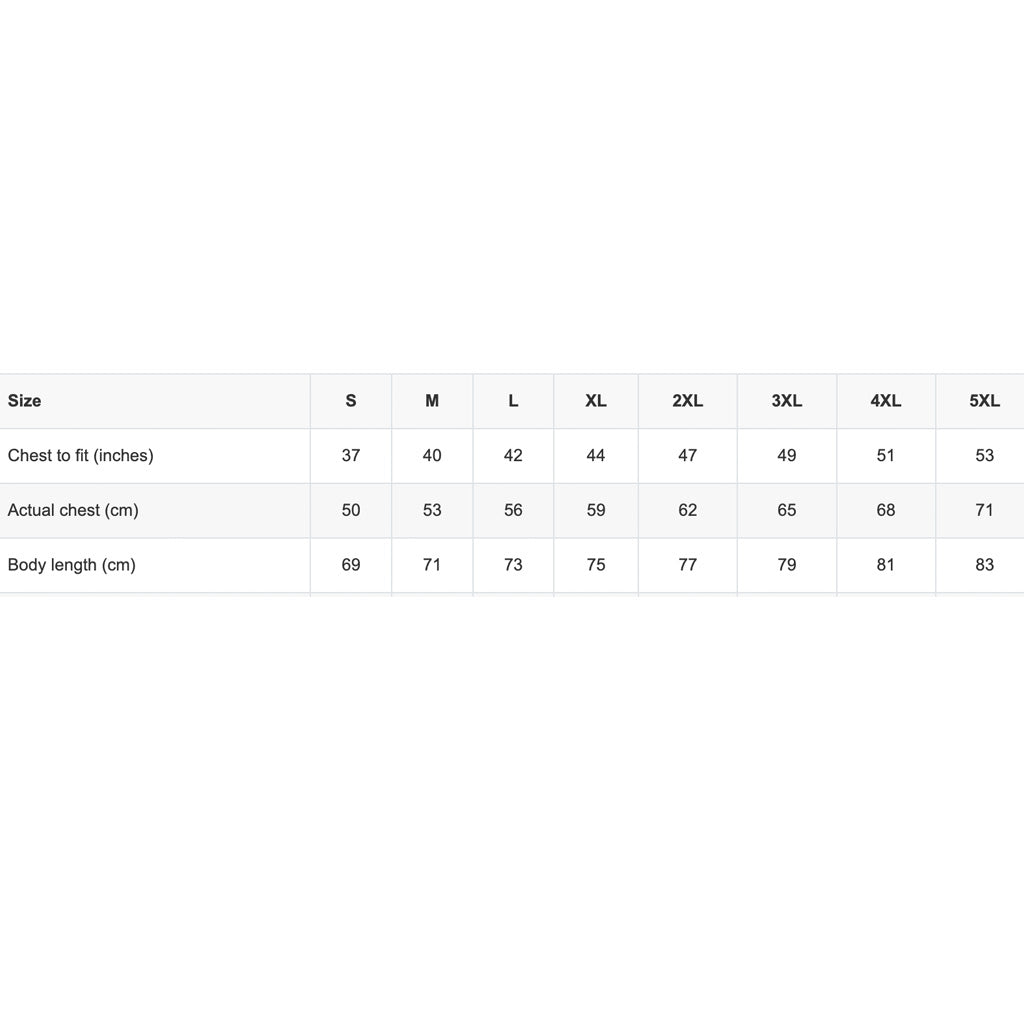Click actual chest value 50
This screenshot has width=1024, height=1024.
click(x=351, y=510)
